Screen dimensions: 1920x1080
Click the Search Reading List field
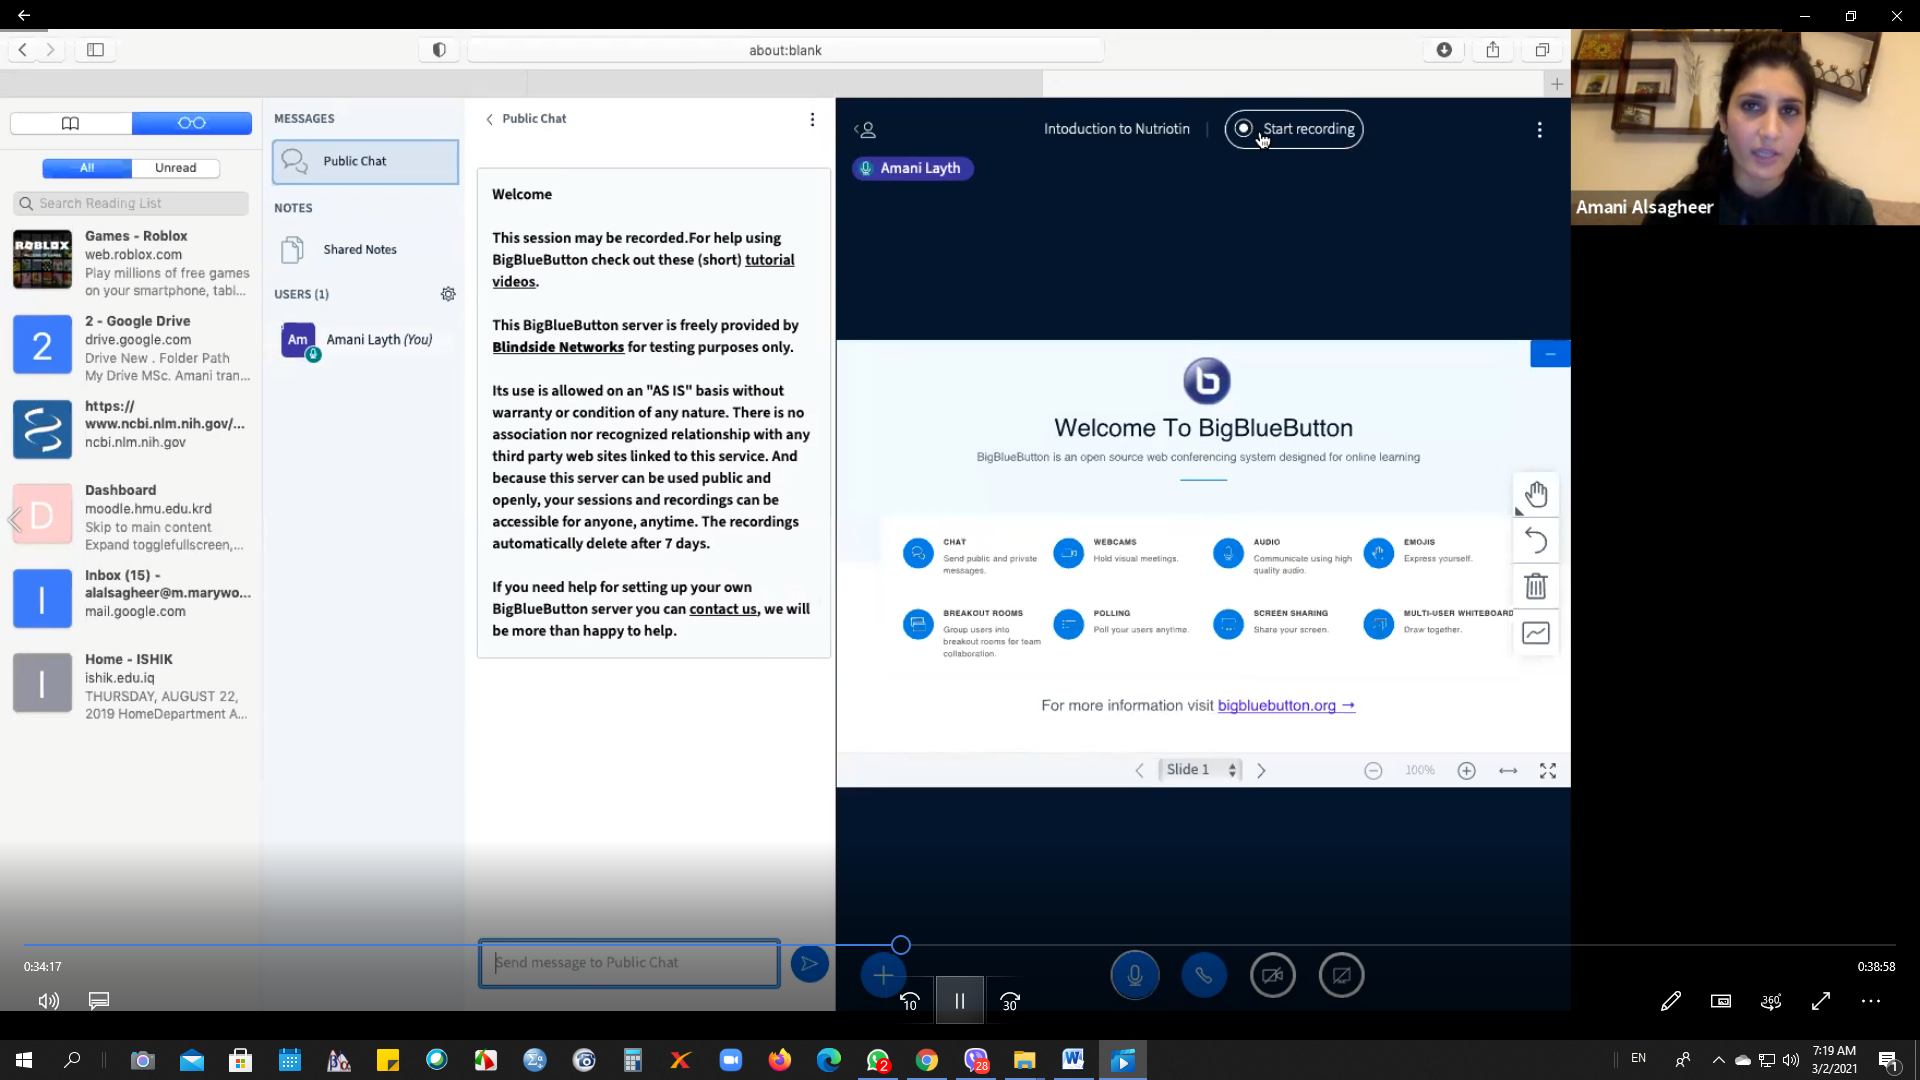pyautogui.click(x=131, y=204)
